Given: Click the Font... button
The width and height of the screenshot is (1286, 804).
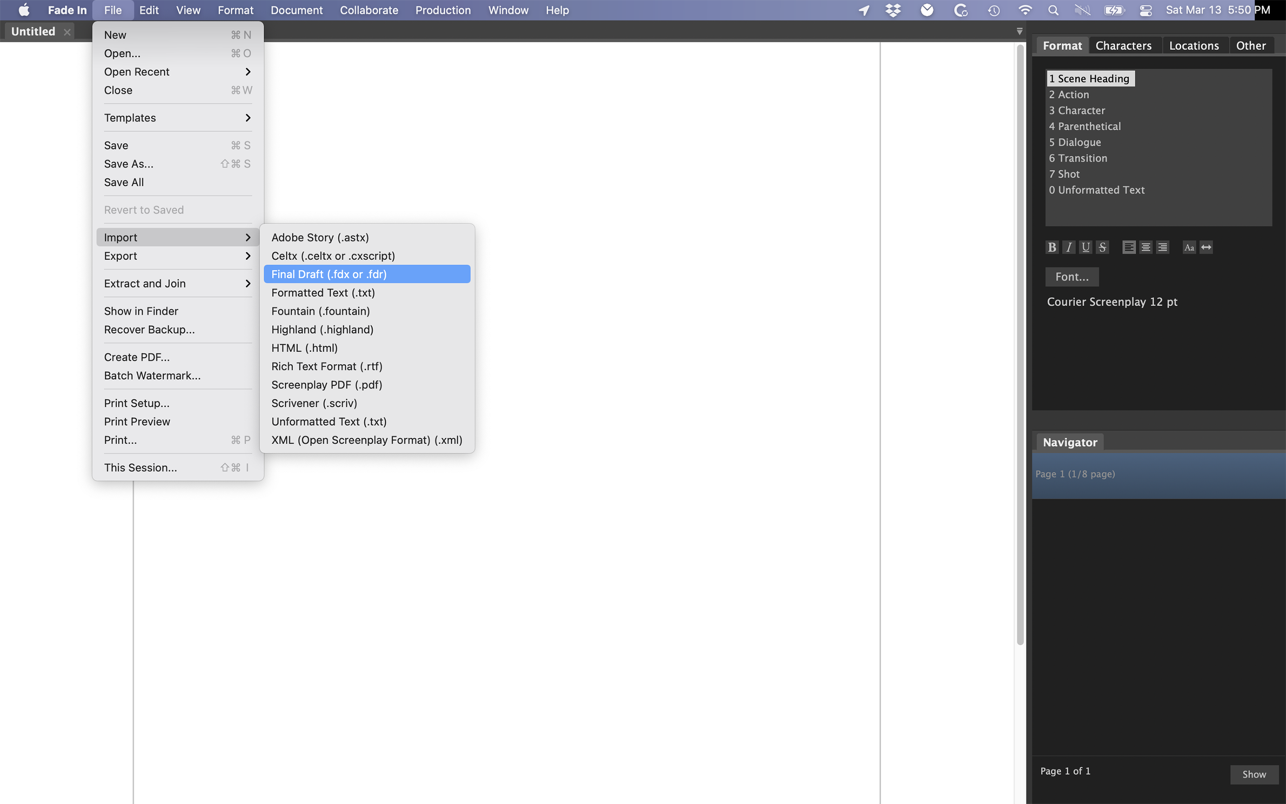Looking at the screenshot, I should 1072,277.
